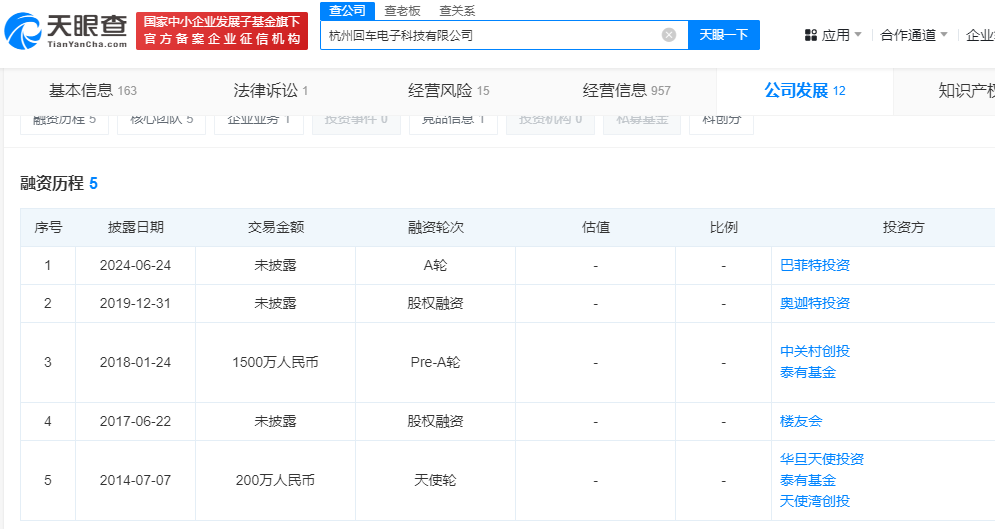Clear the search box with the X icon
This screenshot has width=995, height=529.
669,35
